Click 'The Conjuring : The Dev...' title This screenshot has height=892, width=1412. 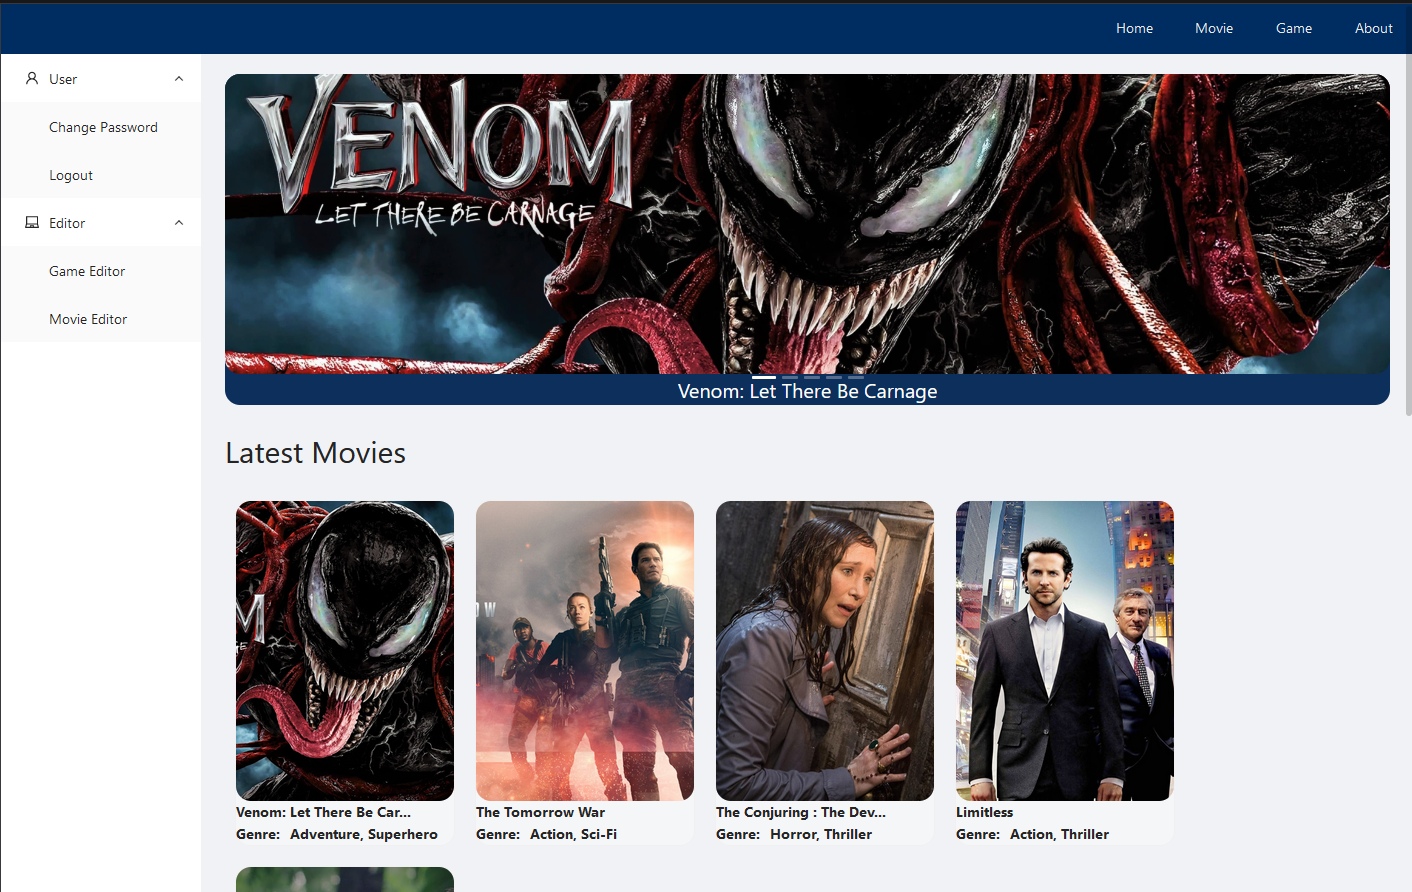click(801, 812)
